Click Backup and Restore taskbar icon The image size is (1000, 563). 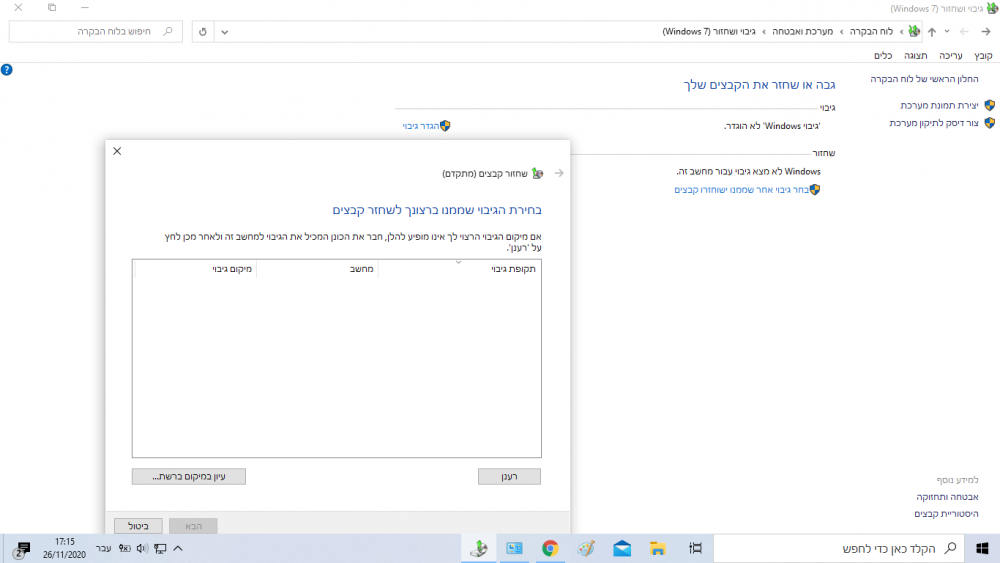click(479, 548)
